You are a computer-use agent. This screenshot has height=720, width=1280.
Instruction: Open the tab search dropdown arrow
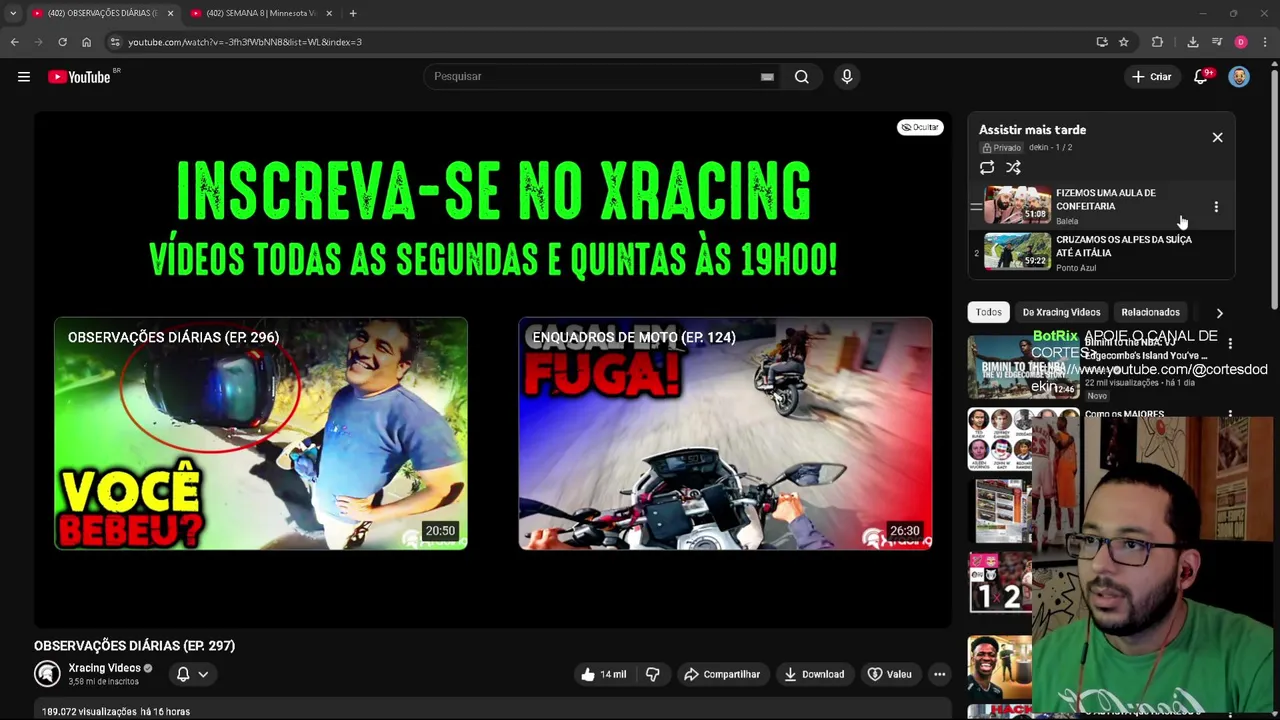pos(12,13)
